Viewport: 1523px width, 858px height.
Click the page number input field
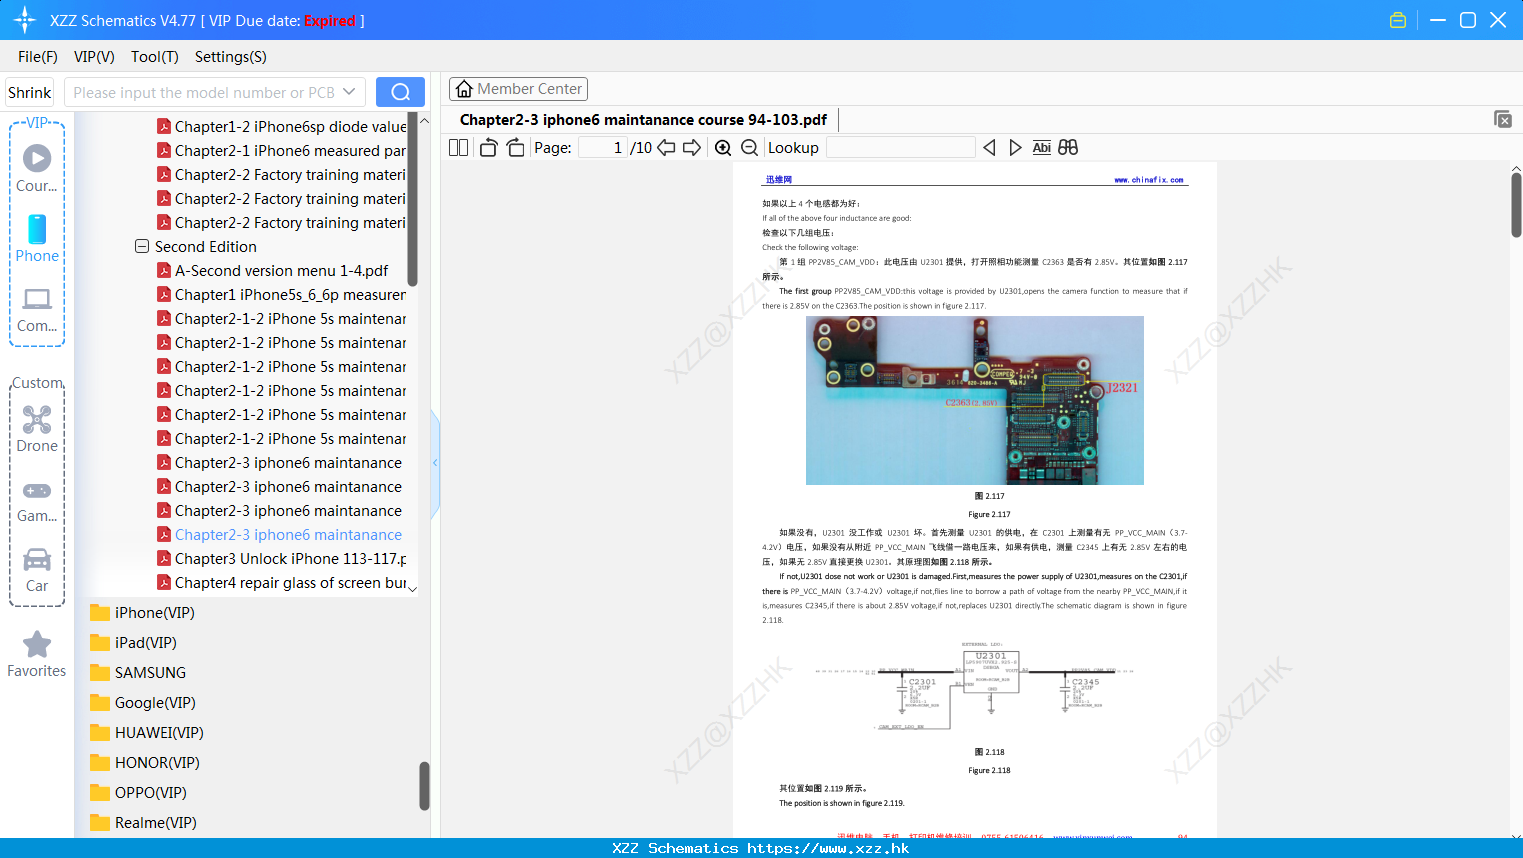point(602,148)
